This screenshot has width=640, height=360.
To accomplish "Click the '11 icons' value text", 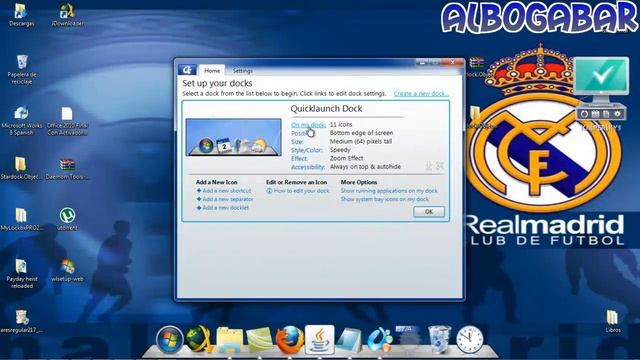I will coord(341,124).
